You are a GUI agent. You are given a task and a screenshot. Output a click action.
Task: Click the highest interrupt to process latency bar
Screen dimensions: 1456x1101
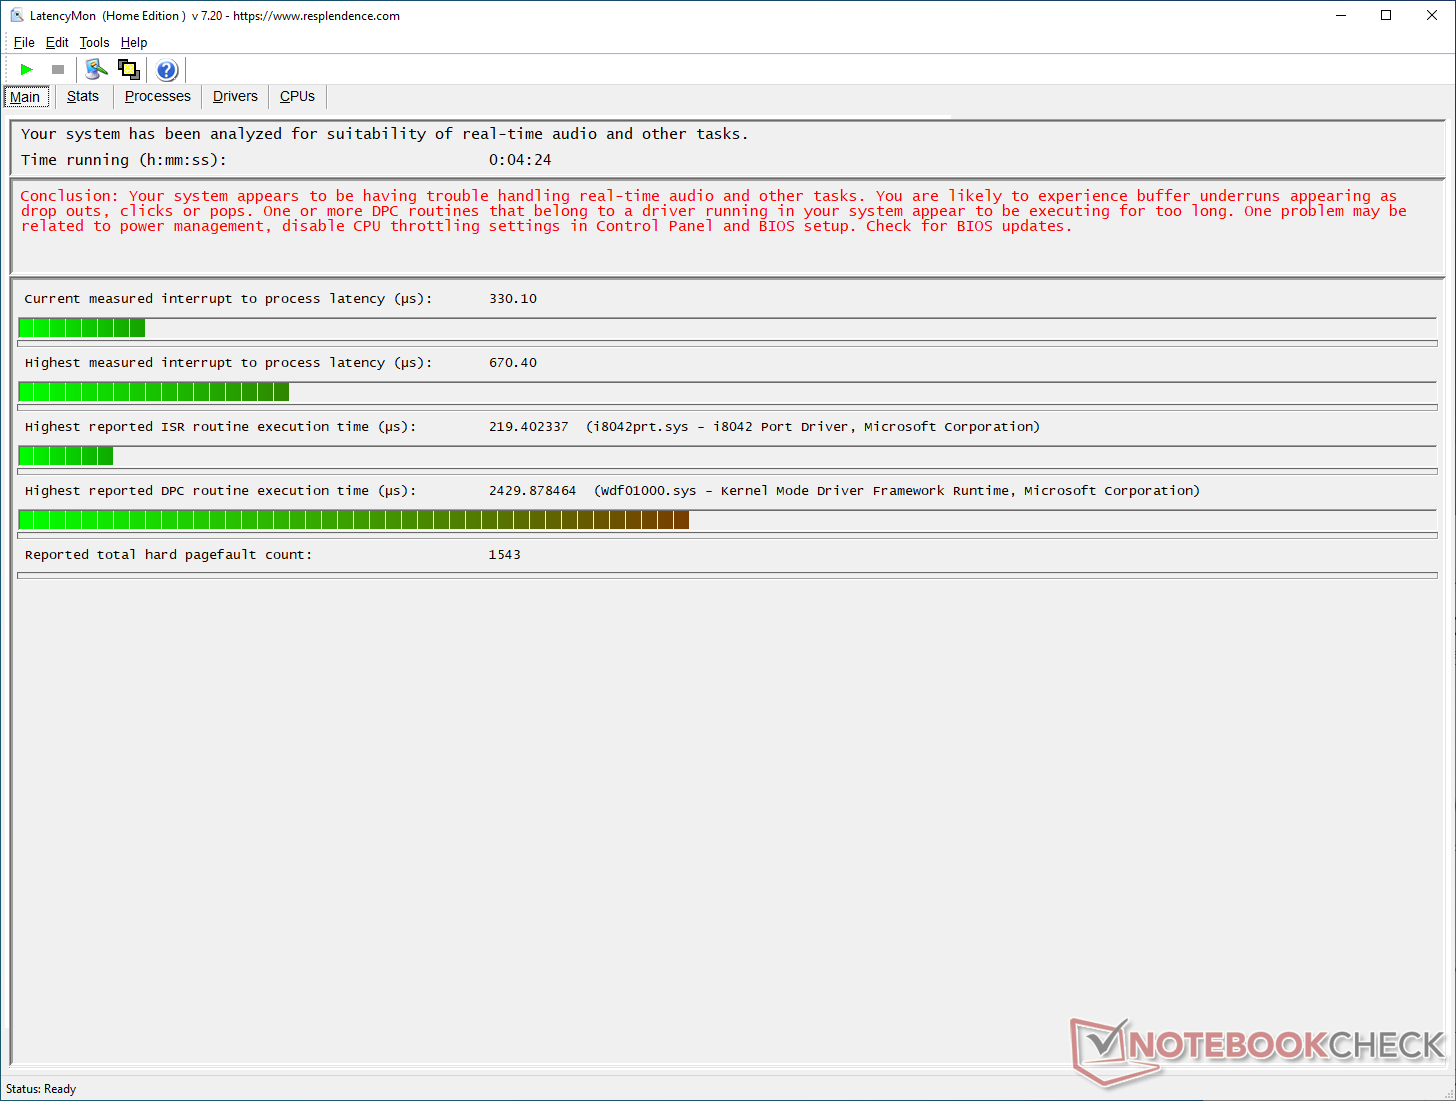[x=727, y=392]
